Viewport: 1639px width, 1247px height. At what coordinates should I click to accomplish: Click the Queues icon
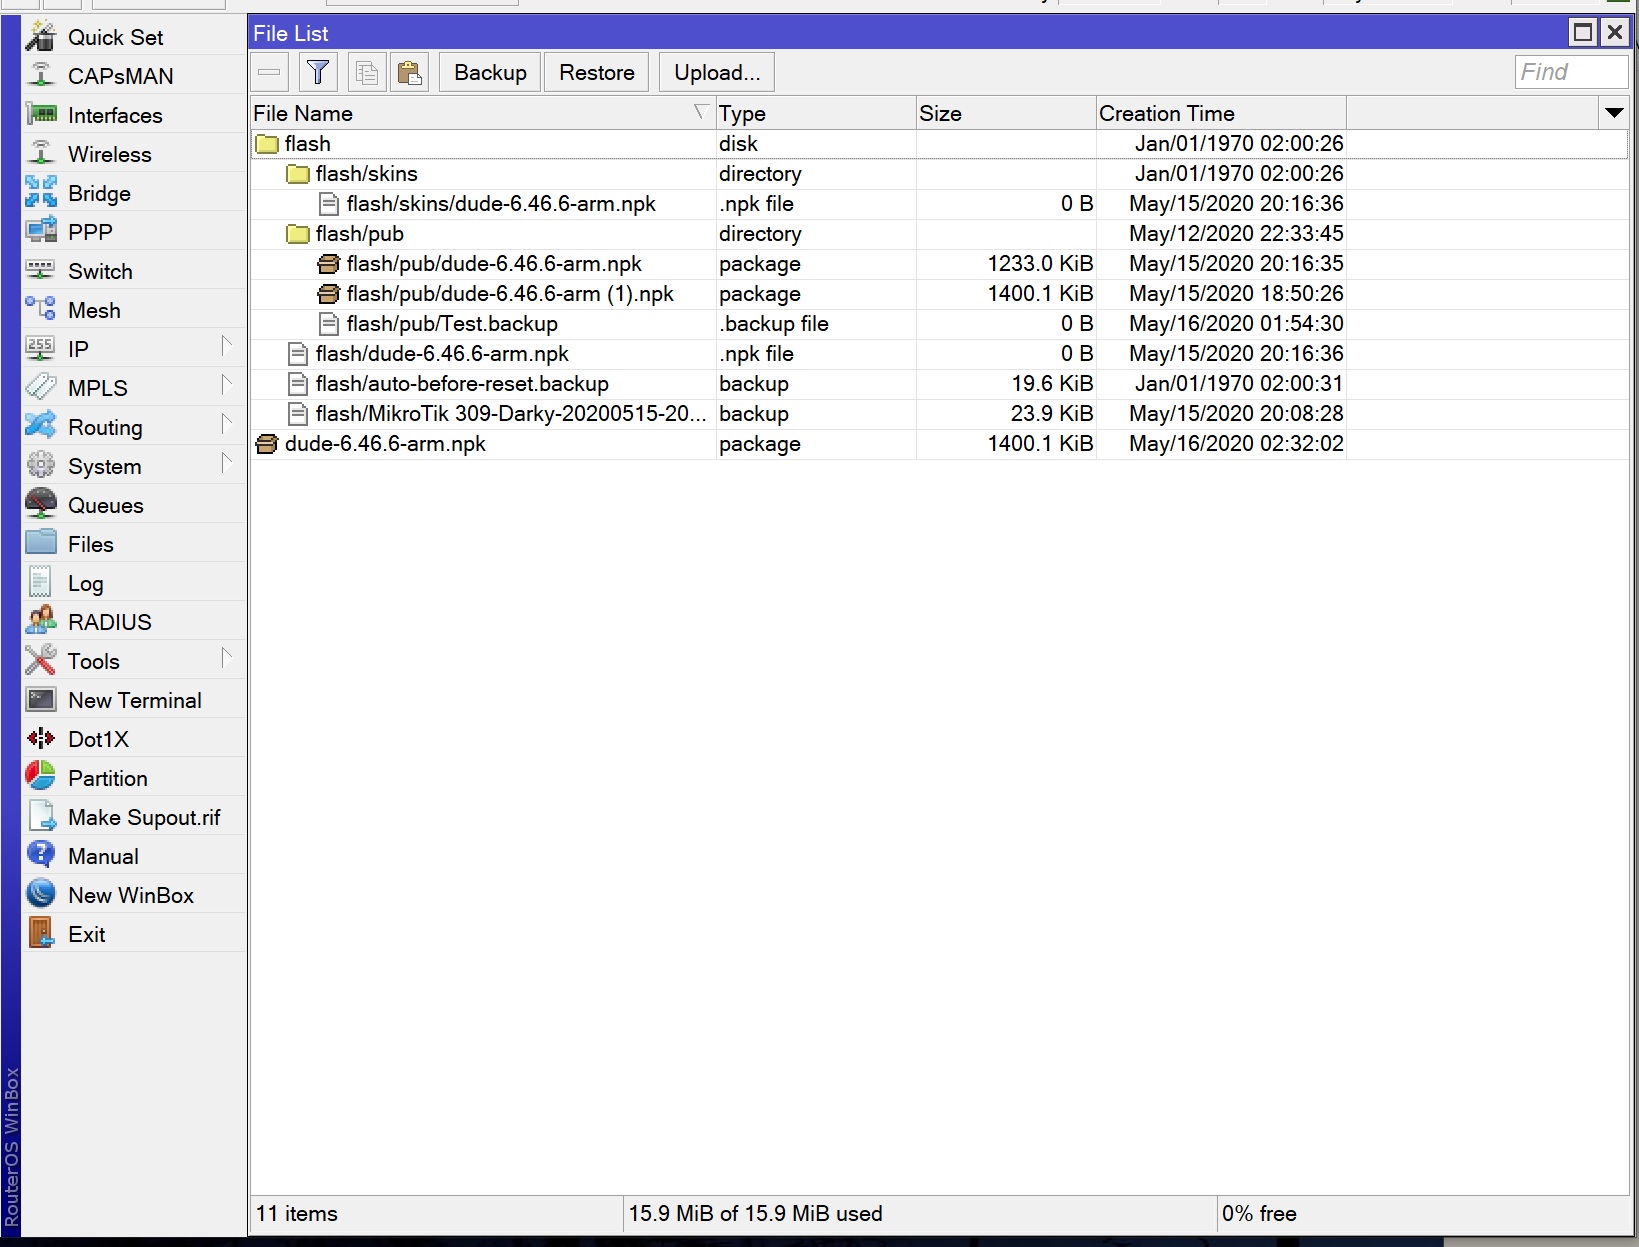(41, 505)
